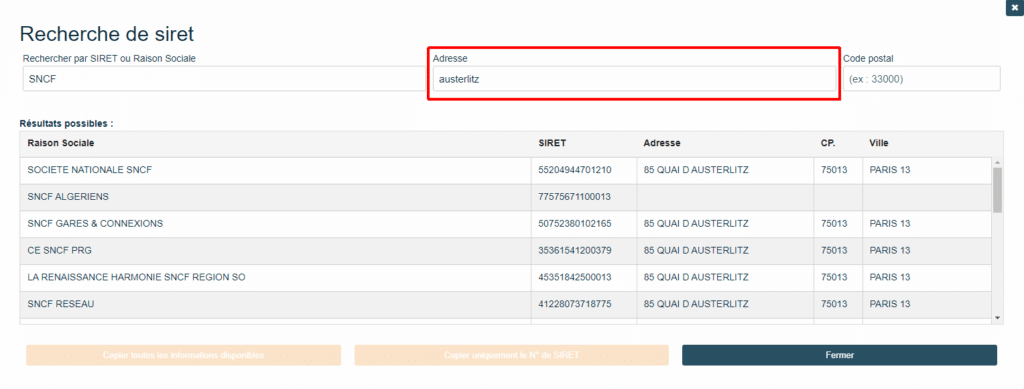Select the CE SNCF PRG row
Screen dimensions: 1024x389
coord(506,251)
